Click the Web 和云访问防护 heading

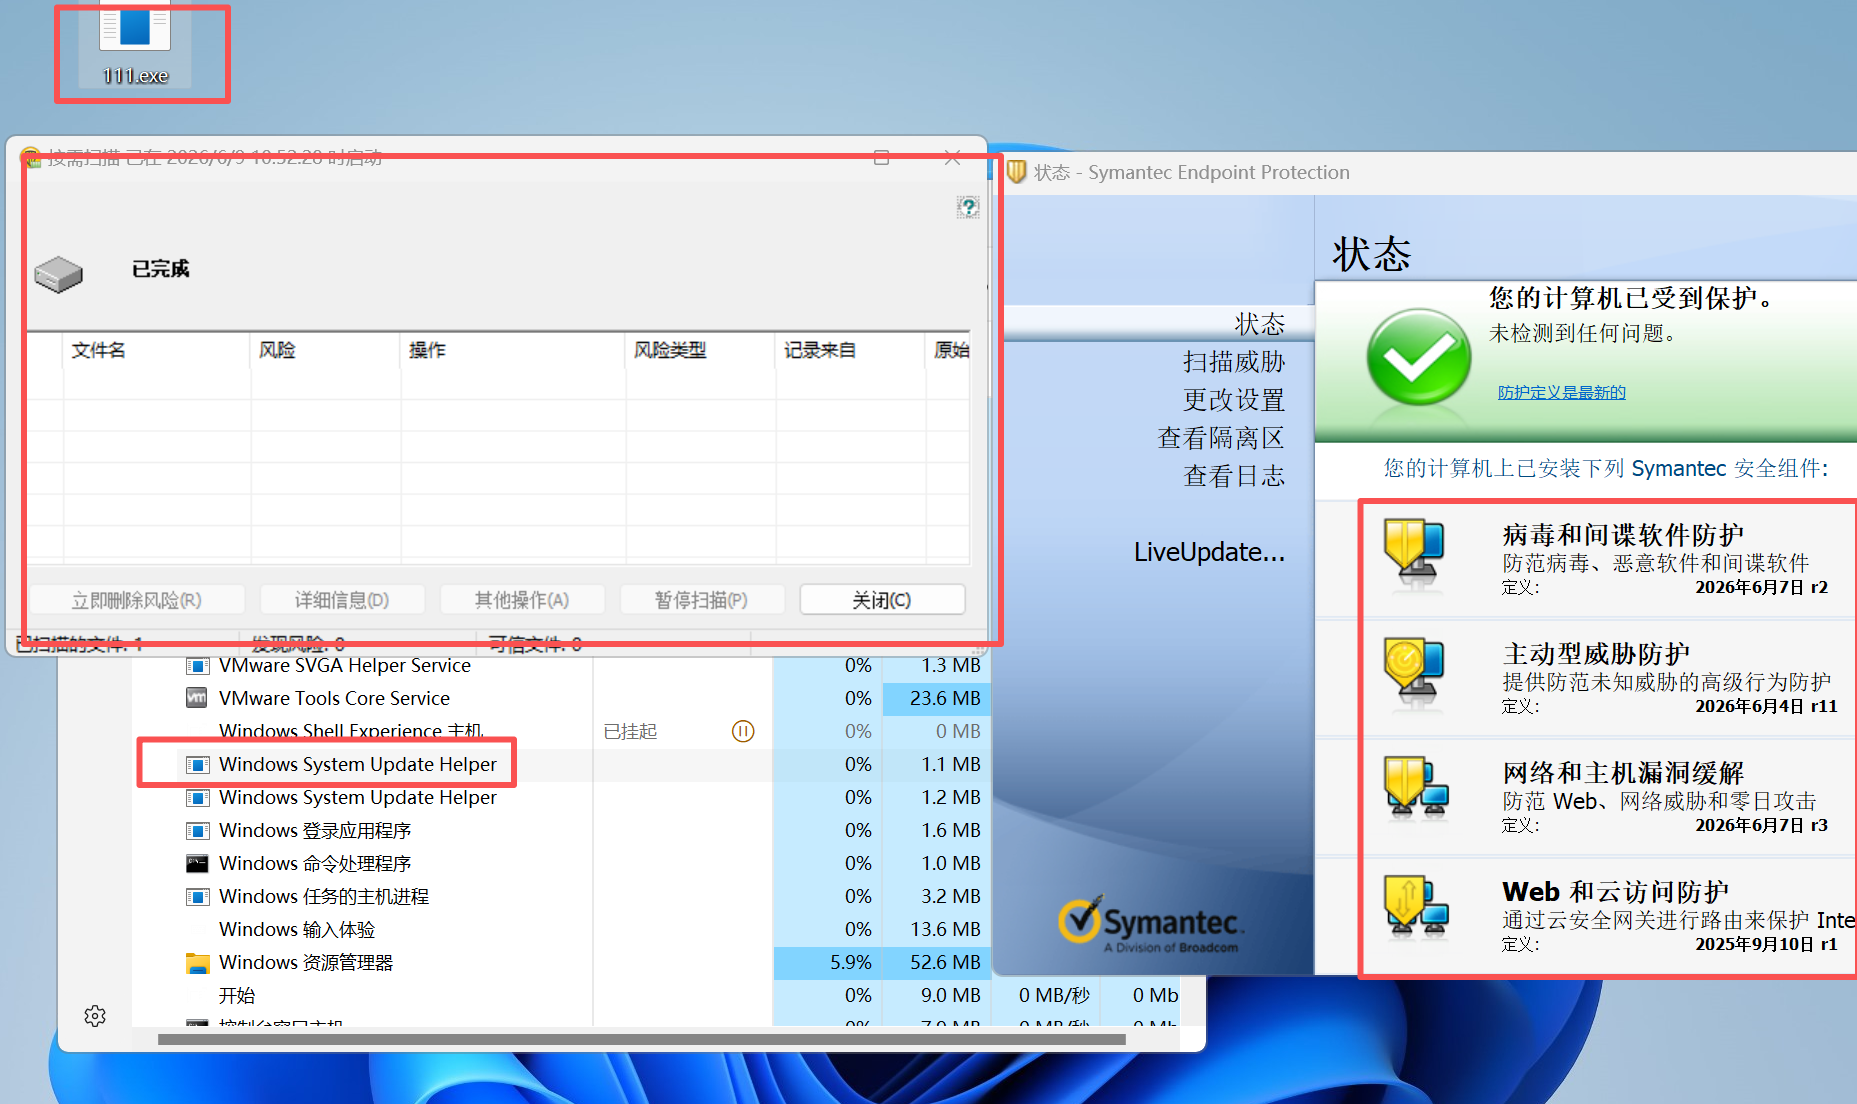point(1615,892)
